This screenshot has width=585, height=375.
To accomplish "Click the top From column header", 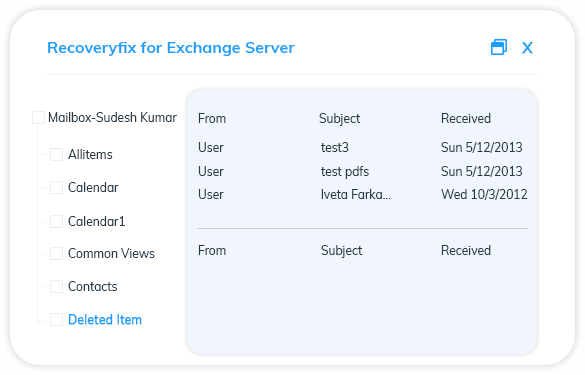I will [212, 118].
